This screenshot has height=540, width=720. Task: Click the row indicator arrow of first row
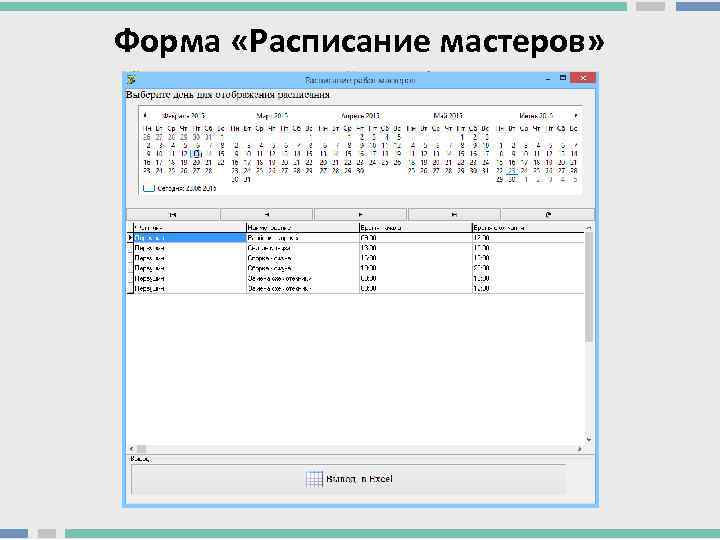tap(130, 238)
